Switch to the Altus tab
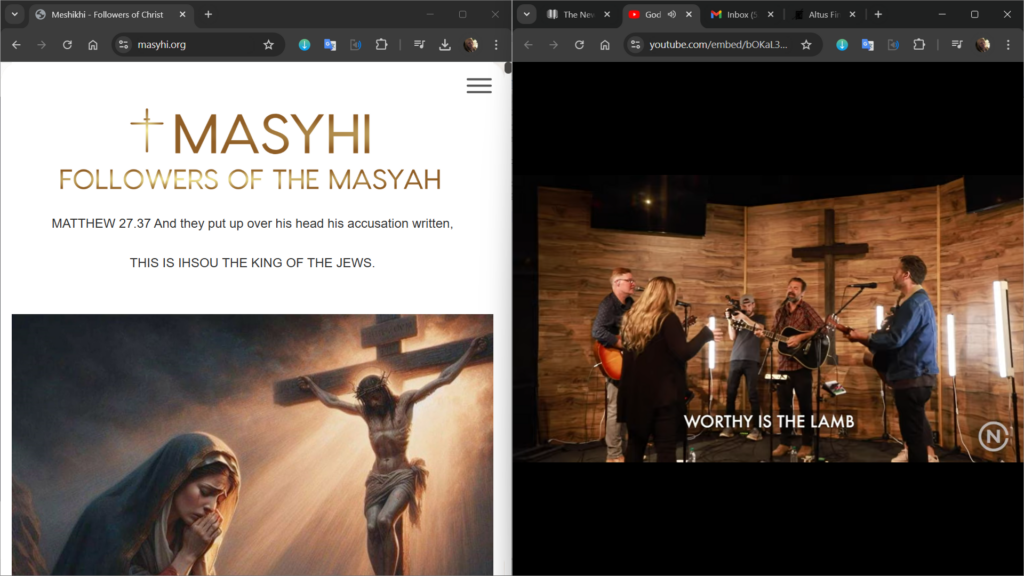 (x=818, y=15)
